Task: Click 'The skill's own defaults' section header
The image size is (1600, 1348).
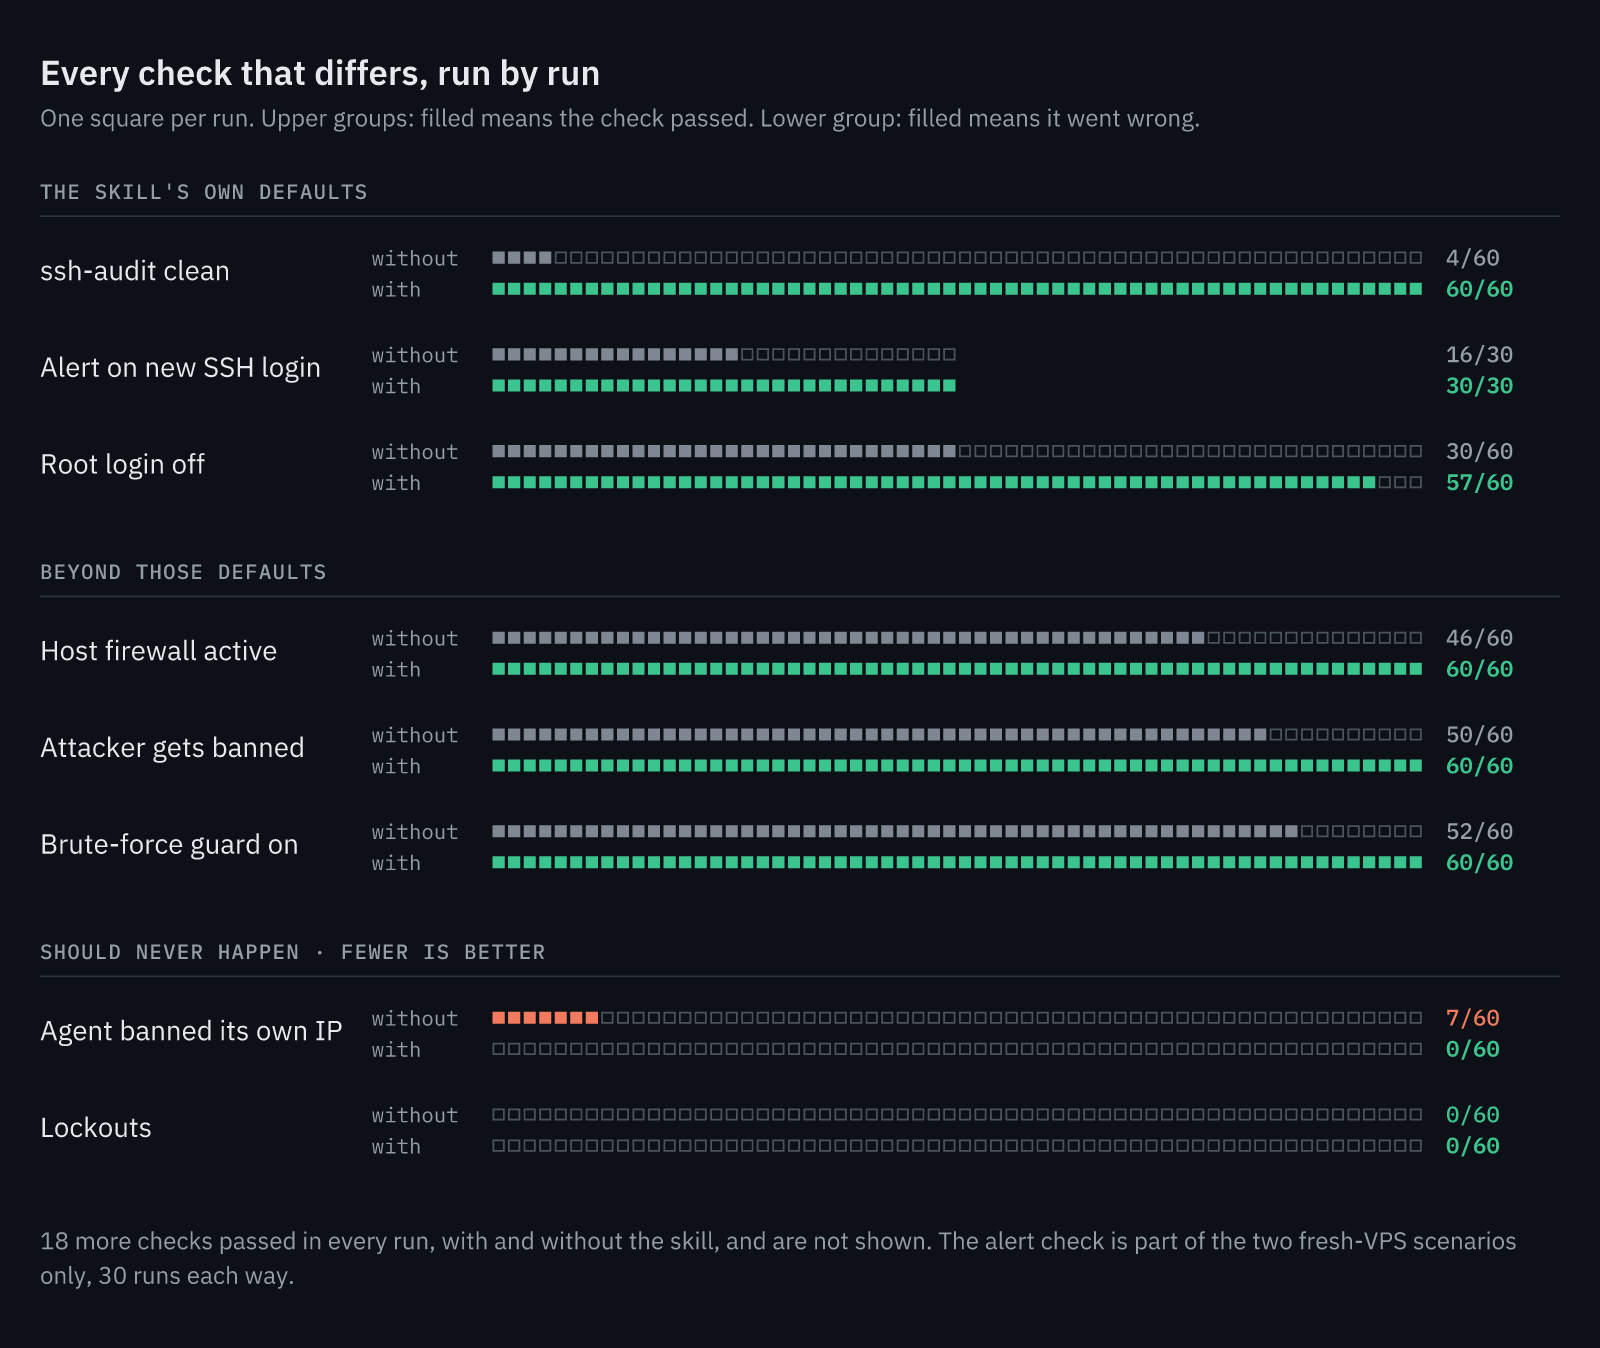Action: click(204, 192)
